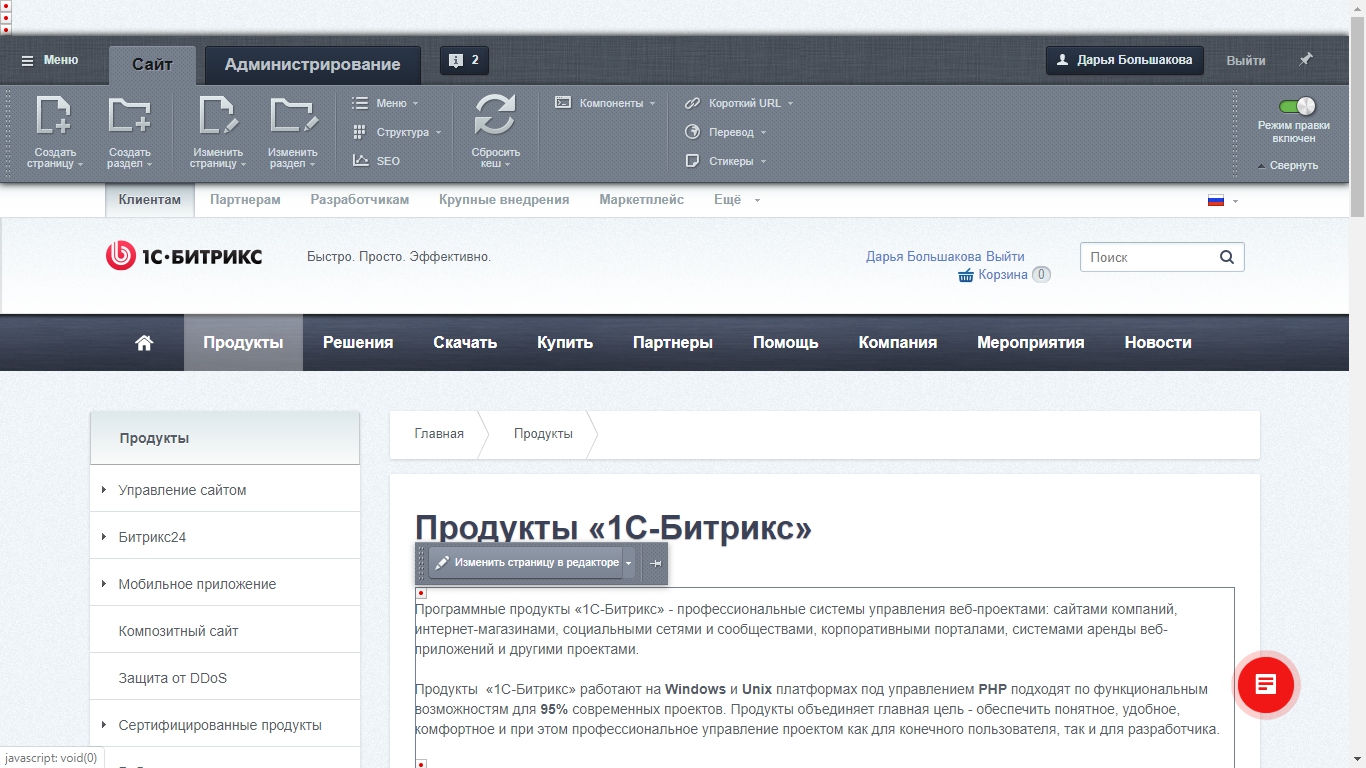Open arrow beside Изменить страницу в редакторе
This screenshot has width=1366, height=768.
coord(629,563)
